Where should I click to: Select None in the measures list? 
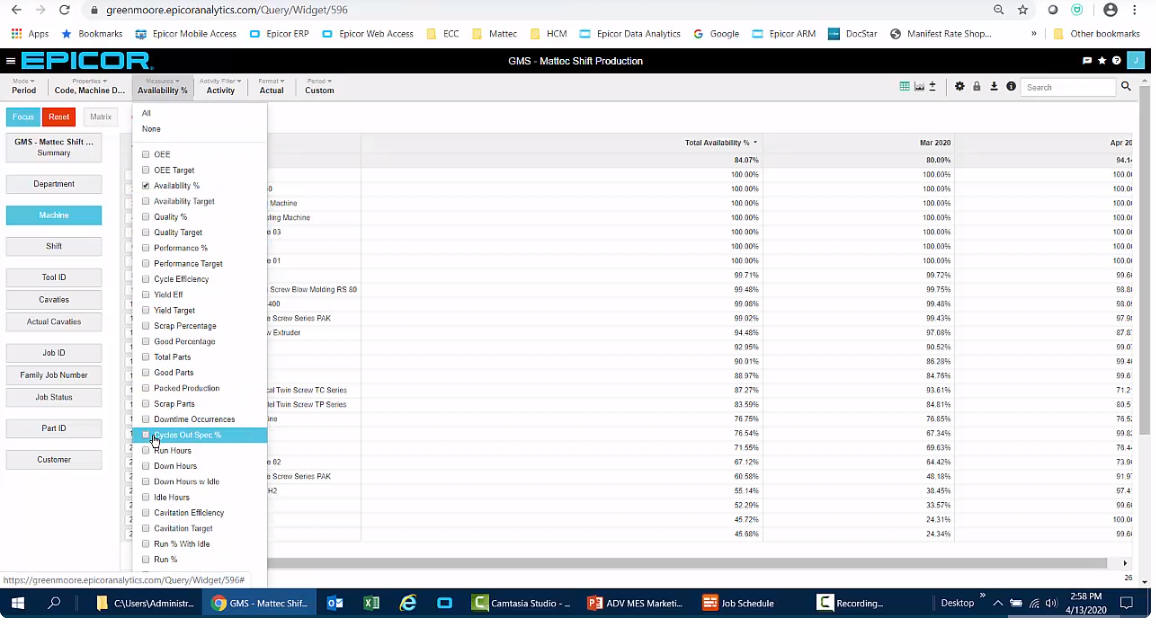click(151, 128)
